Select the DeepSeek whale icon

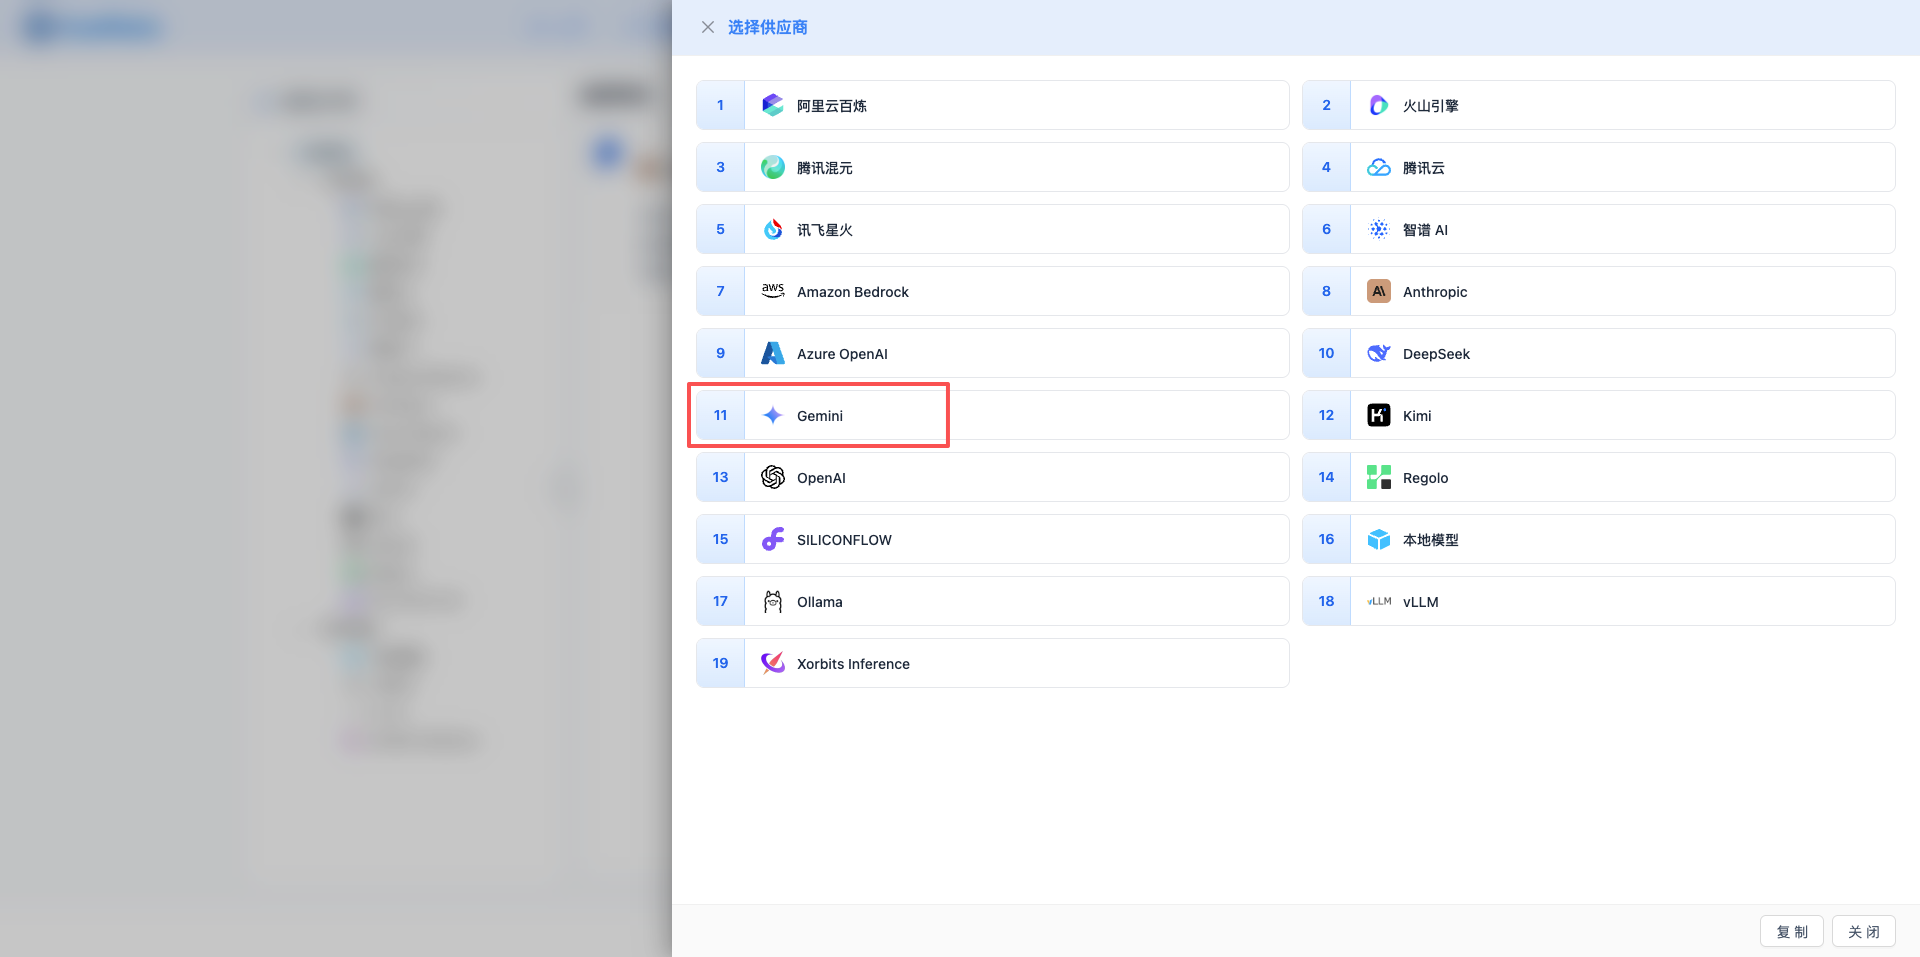point(1378,353)
